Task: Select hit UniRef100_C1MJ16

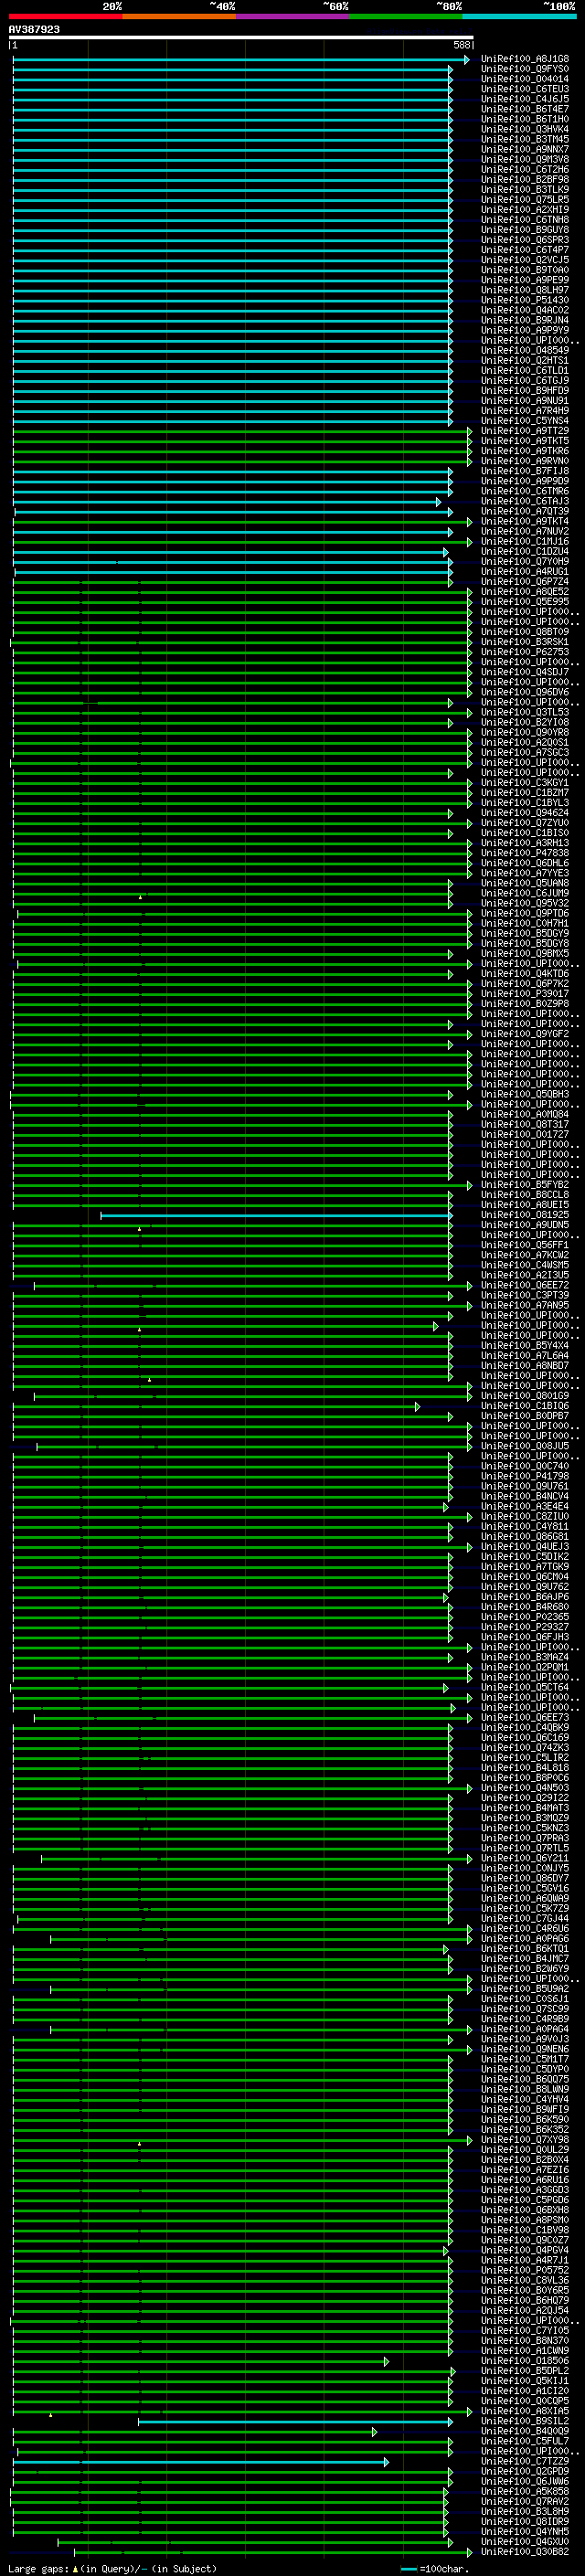Action: tap(525, 541)
